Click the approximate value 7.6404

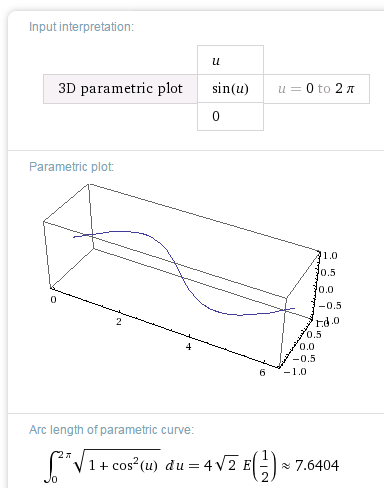pyautogui.click(x=317, y=466)
